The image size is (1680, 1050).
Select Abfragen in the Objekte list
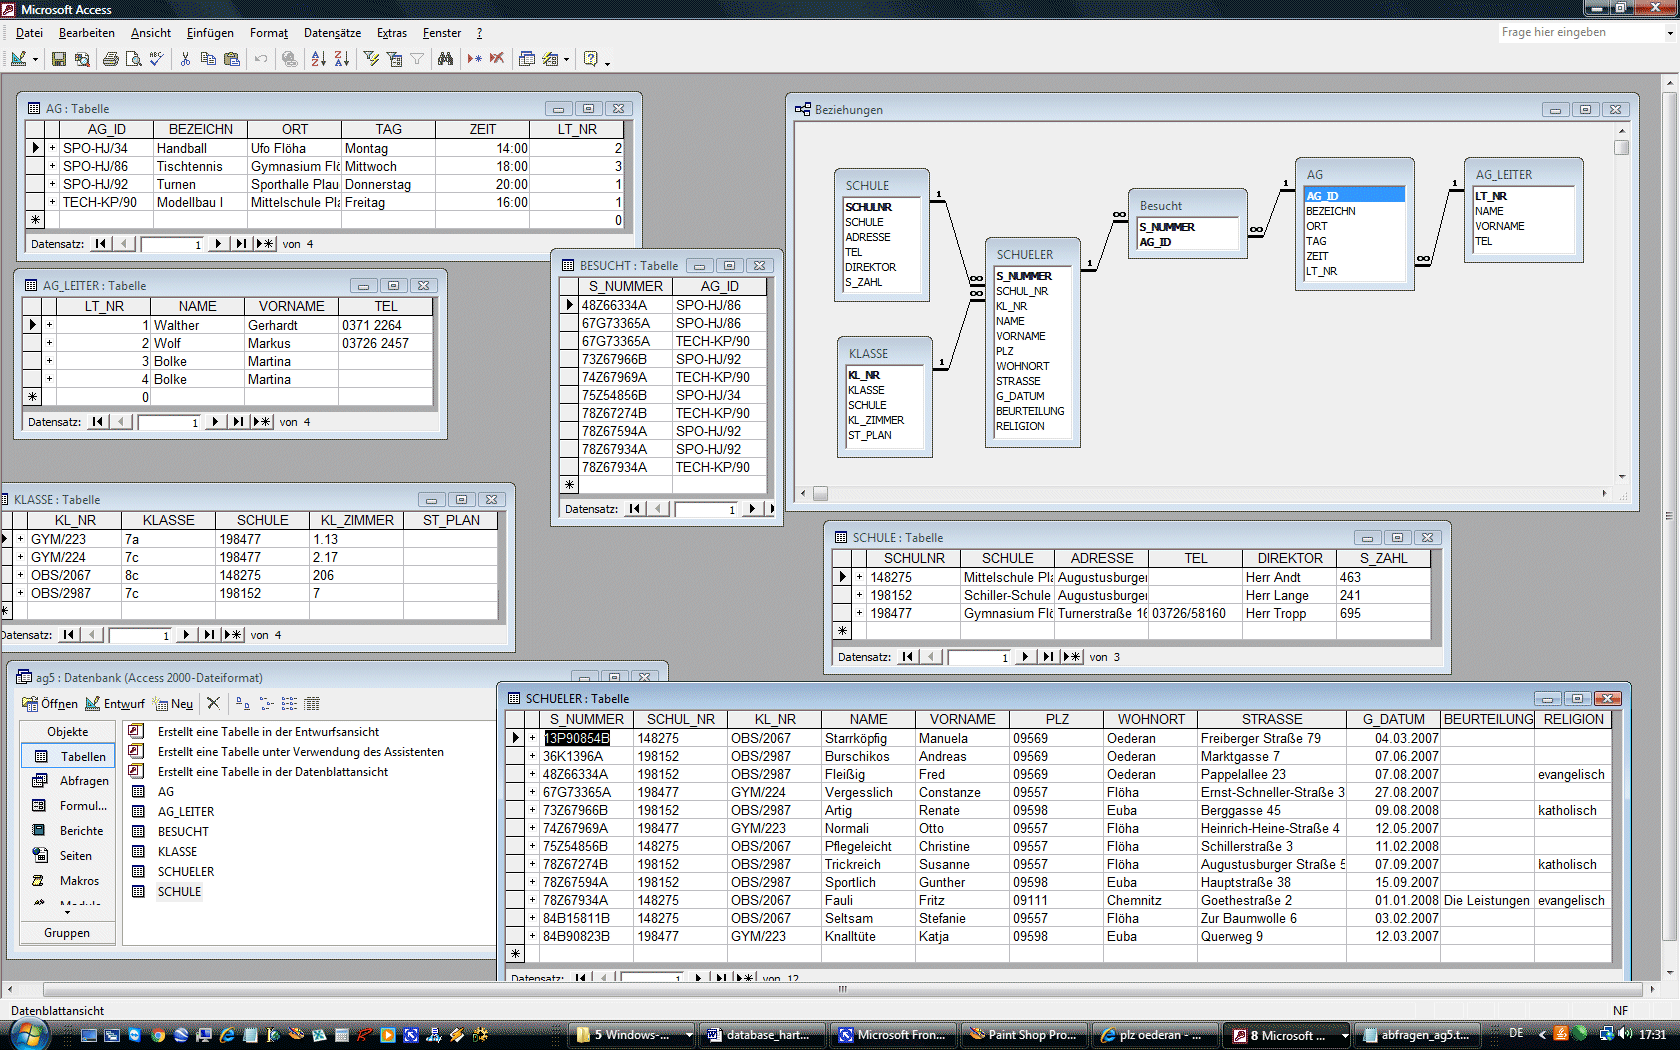(x=69, y=781)
